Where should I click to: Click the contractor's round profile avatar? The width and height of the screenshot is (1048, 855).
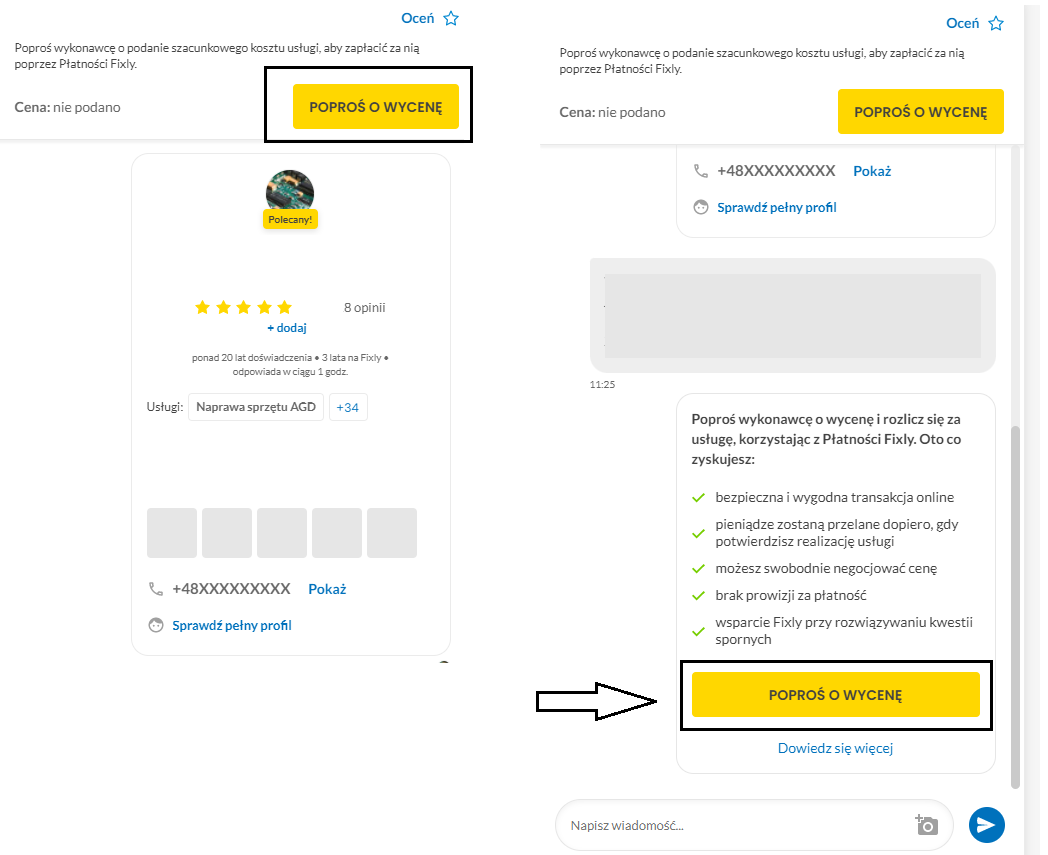(x=290, y=193)
